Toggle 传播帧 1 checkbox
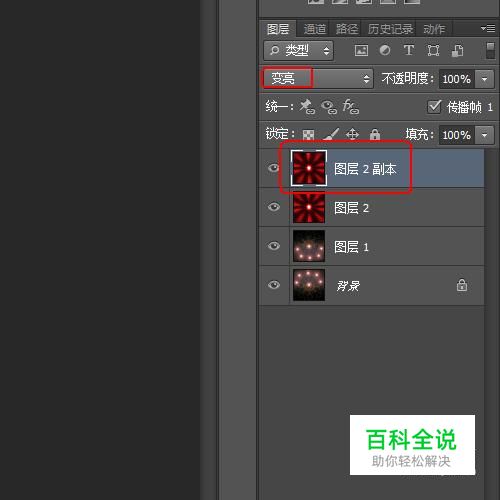The height and width of the screenshot is (500, 500). [x=434, y=107]
